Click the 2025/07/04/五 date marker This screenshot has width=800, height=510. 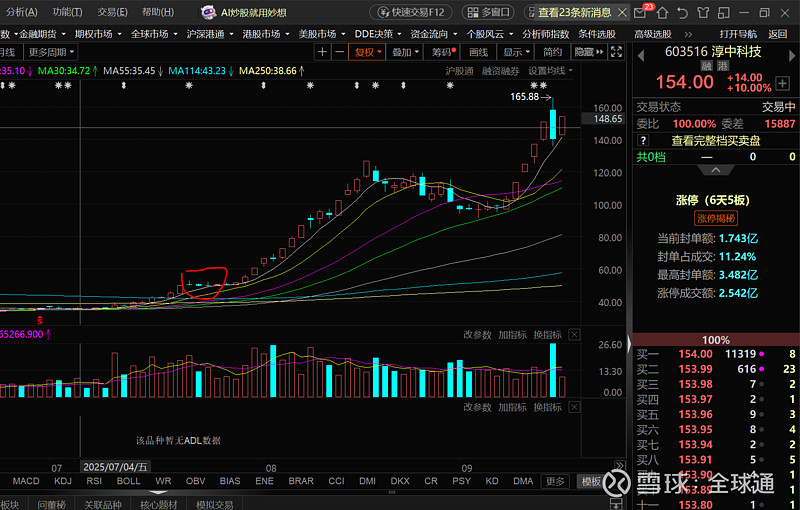(x=115, y=467)
